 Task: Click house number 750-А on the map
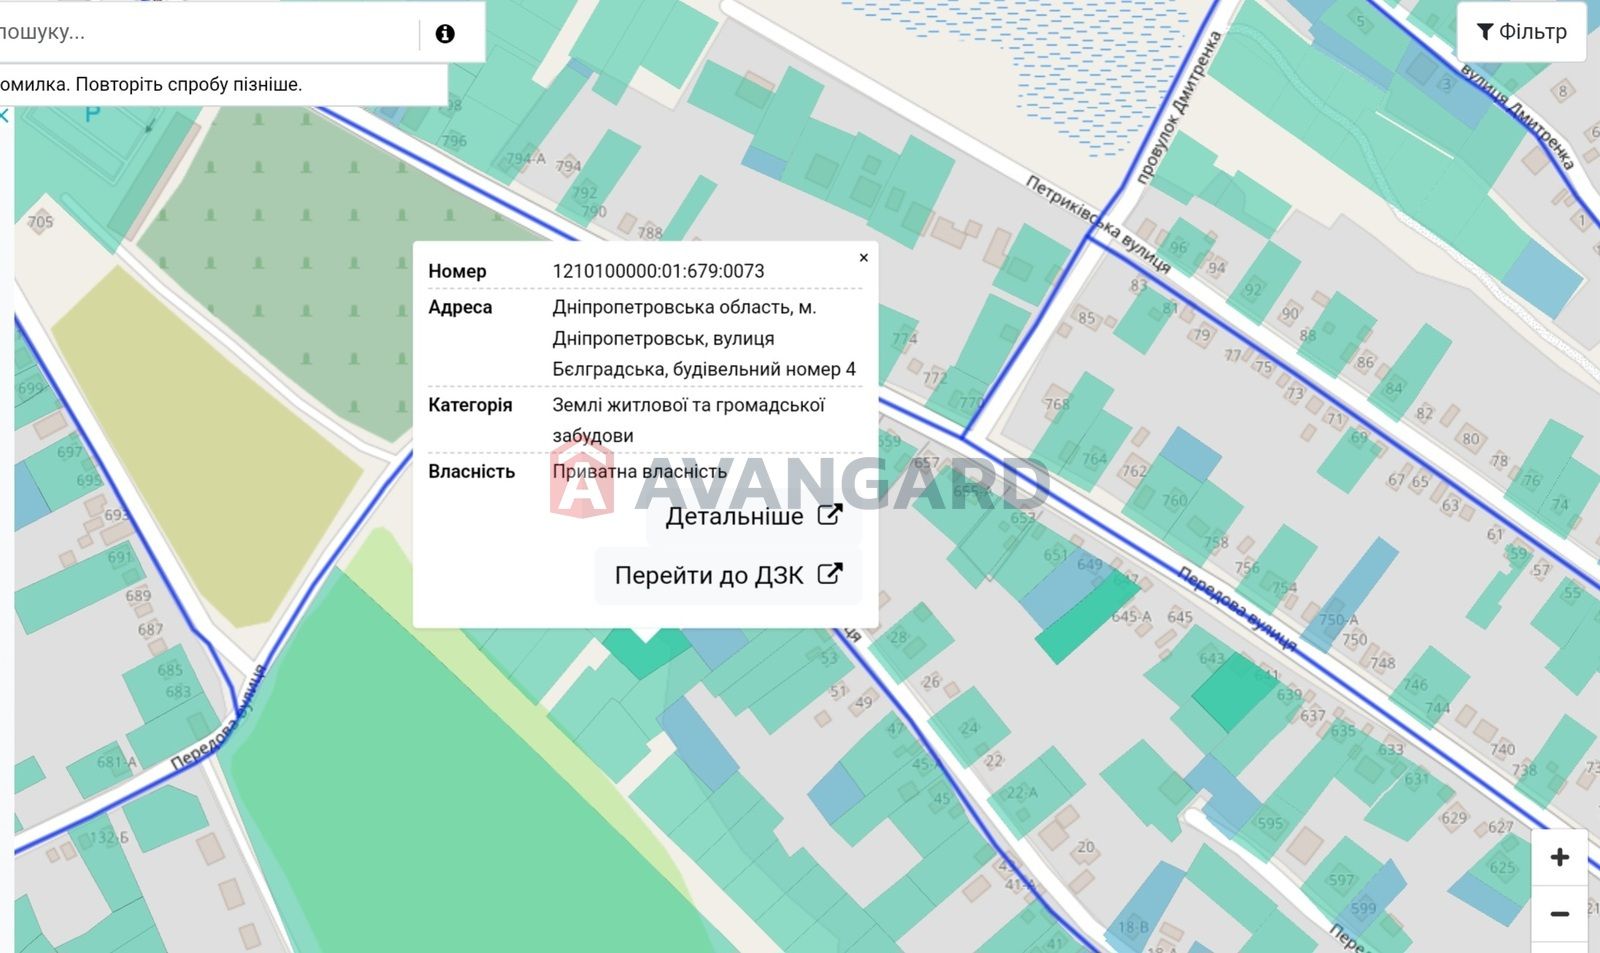[1338, 620]
